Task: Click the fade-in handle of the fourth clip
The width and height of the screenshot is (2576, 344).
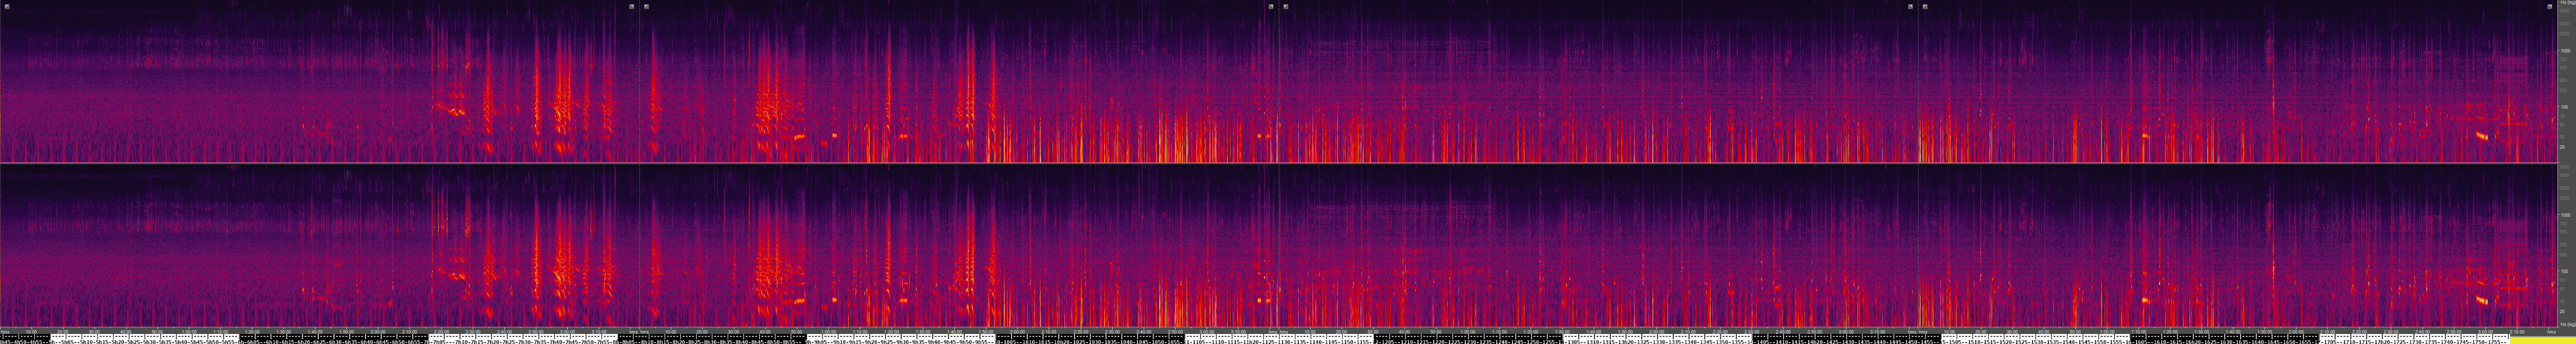Action: pyautogui.click(x=1925, y=6)
